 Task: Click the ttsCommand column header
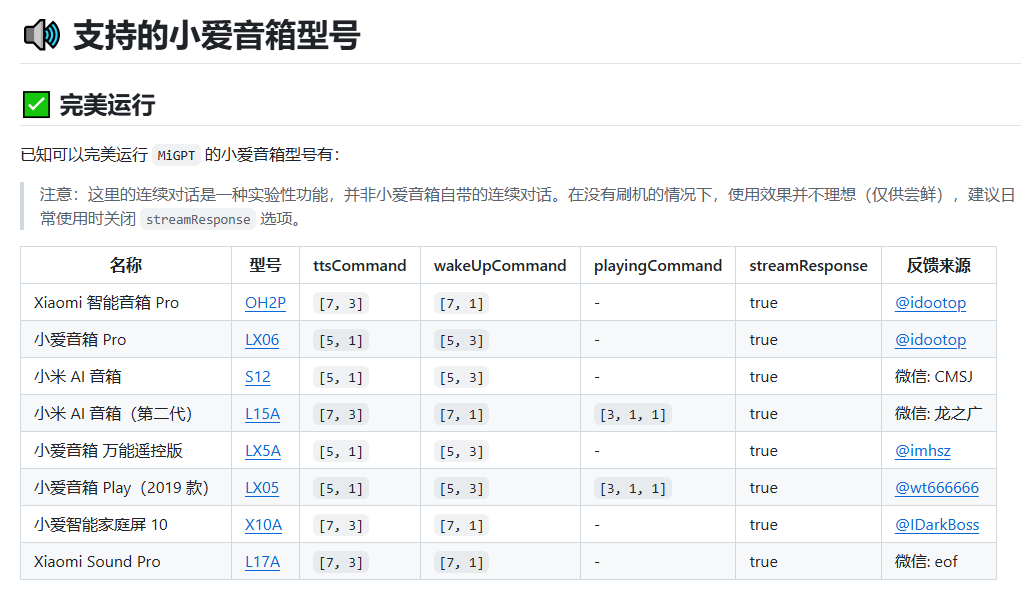click(x=359, y=266)
